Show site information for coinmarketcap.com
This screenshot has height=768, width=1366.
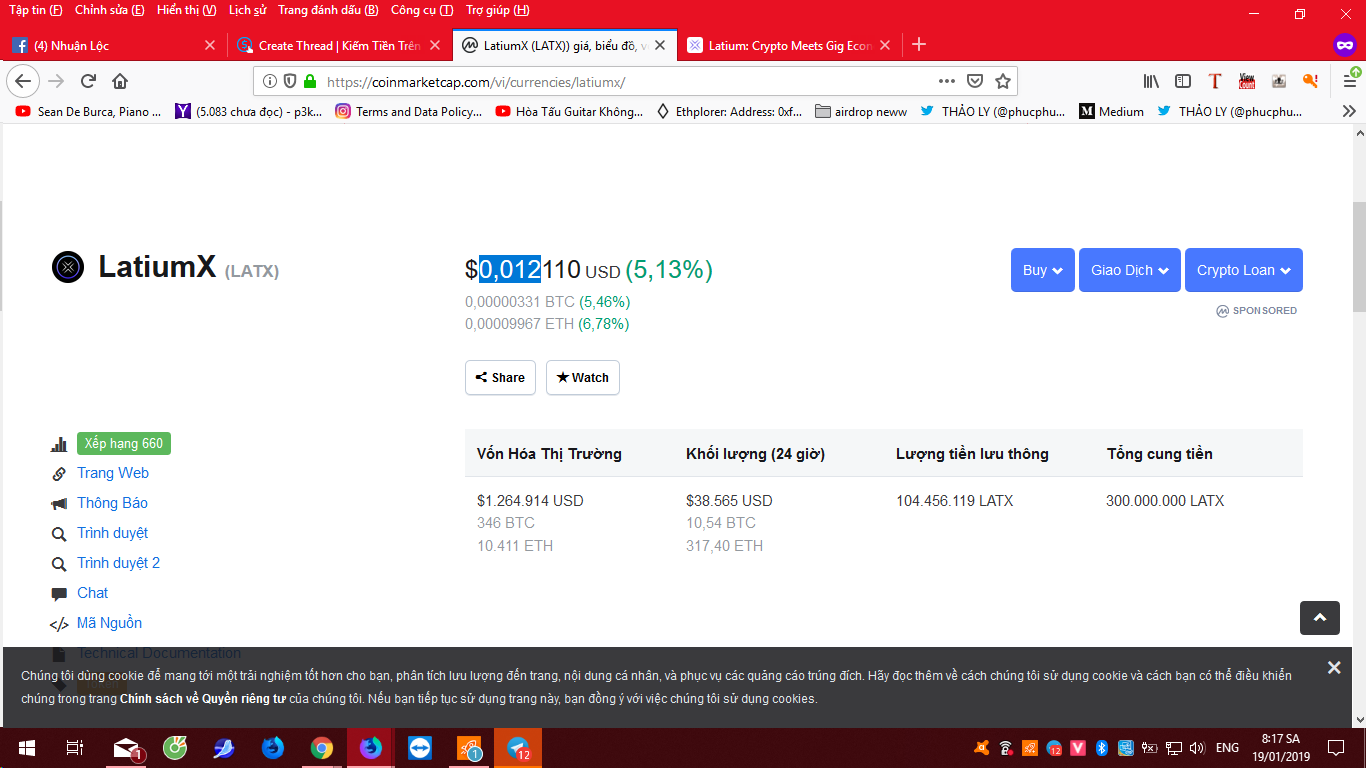(x=270, y=81)
